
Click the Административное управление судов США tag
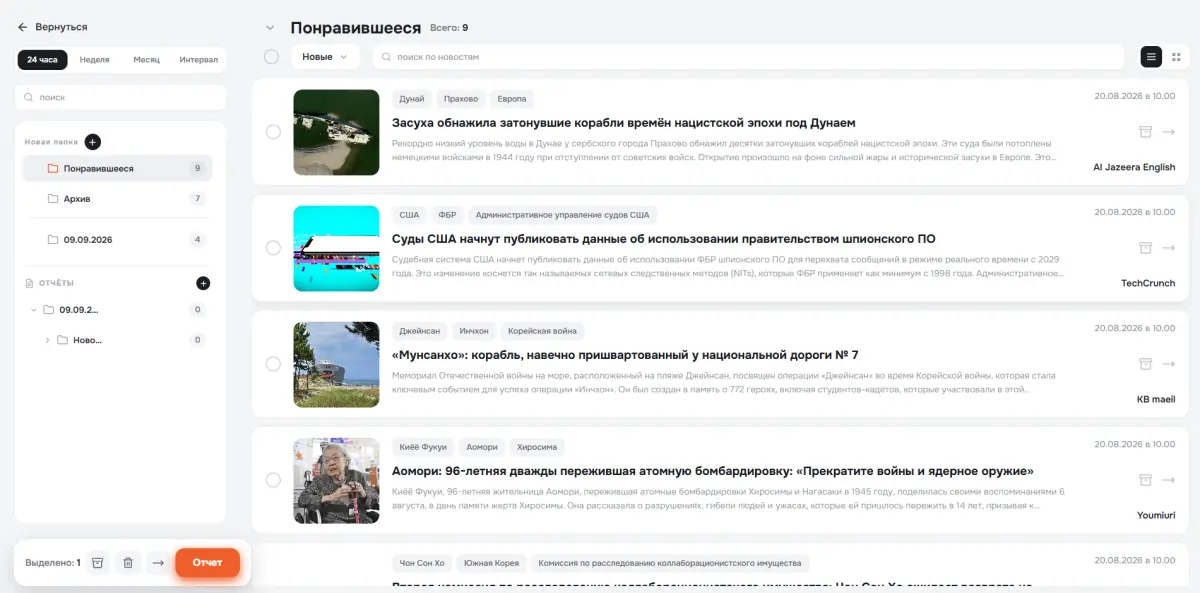pos(562,215)
